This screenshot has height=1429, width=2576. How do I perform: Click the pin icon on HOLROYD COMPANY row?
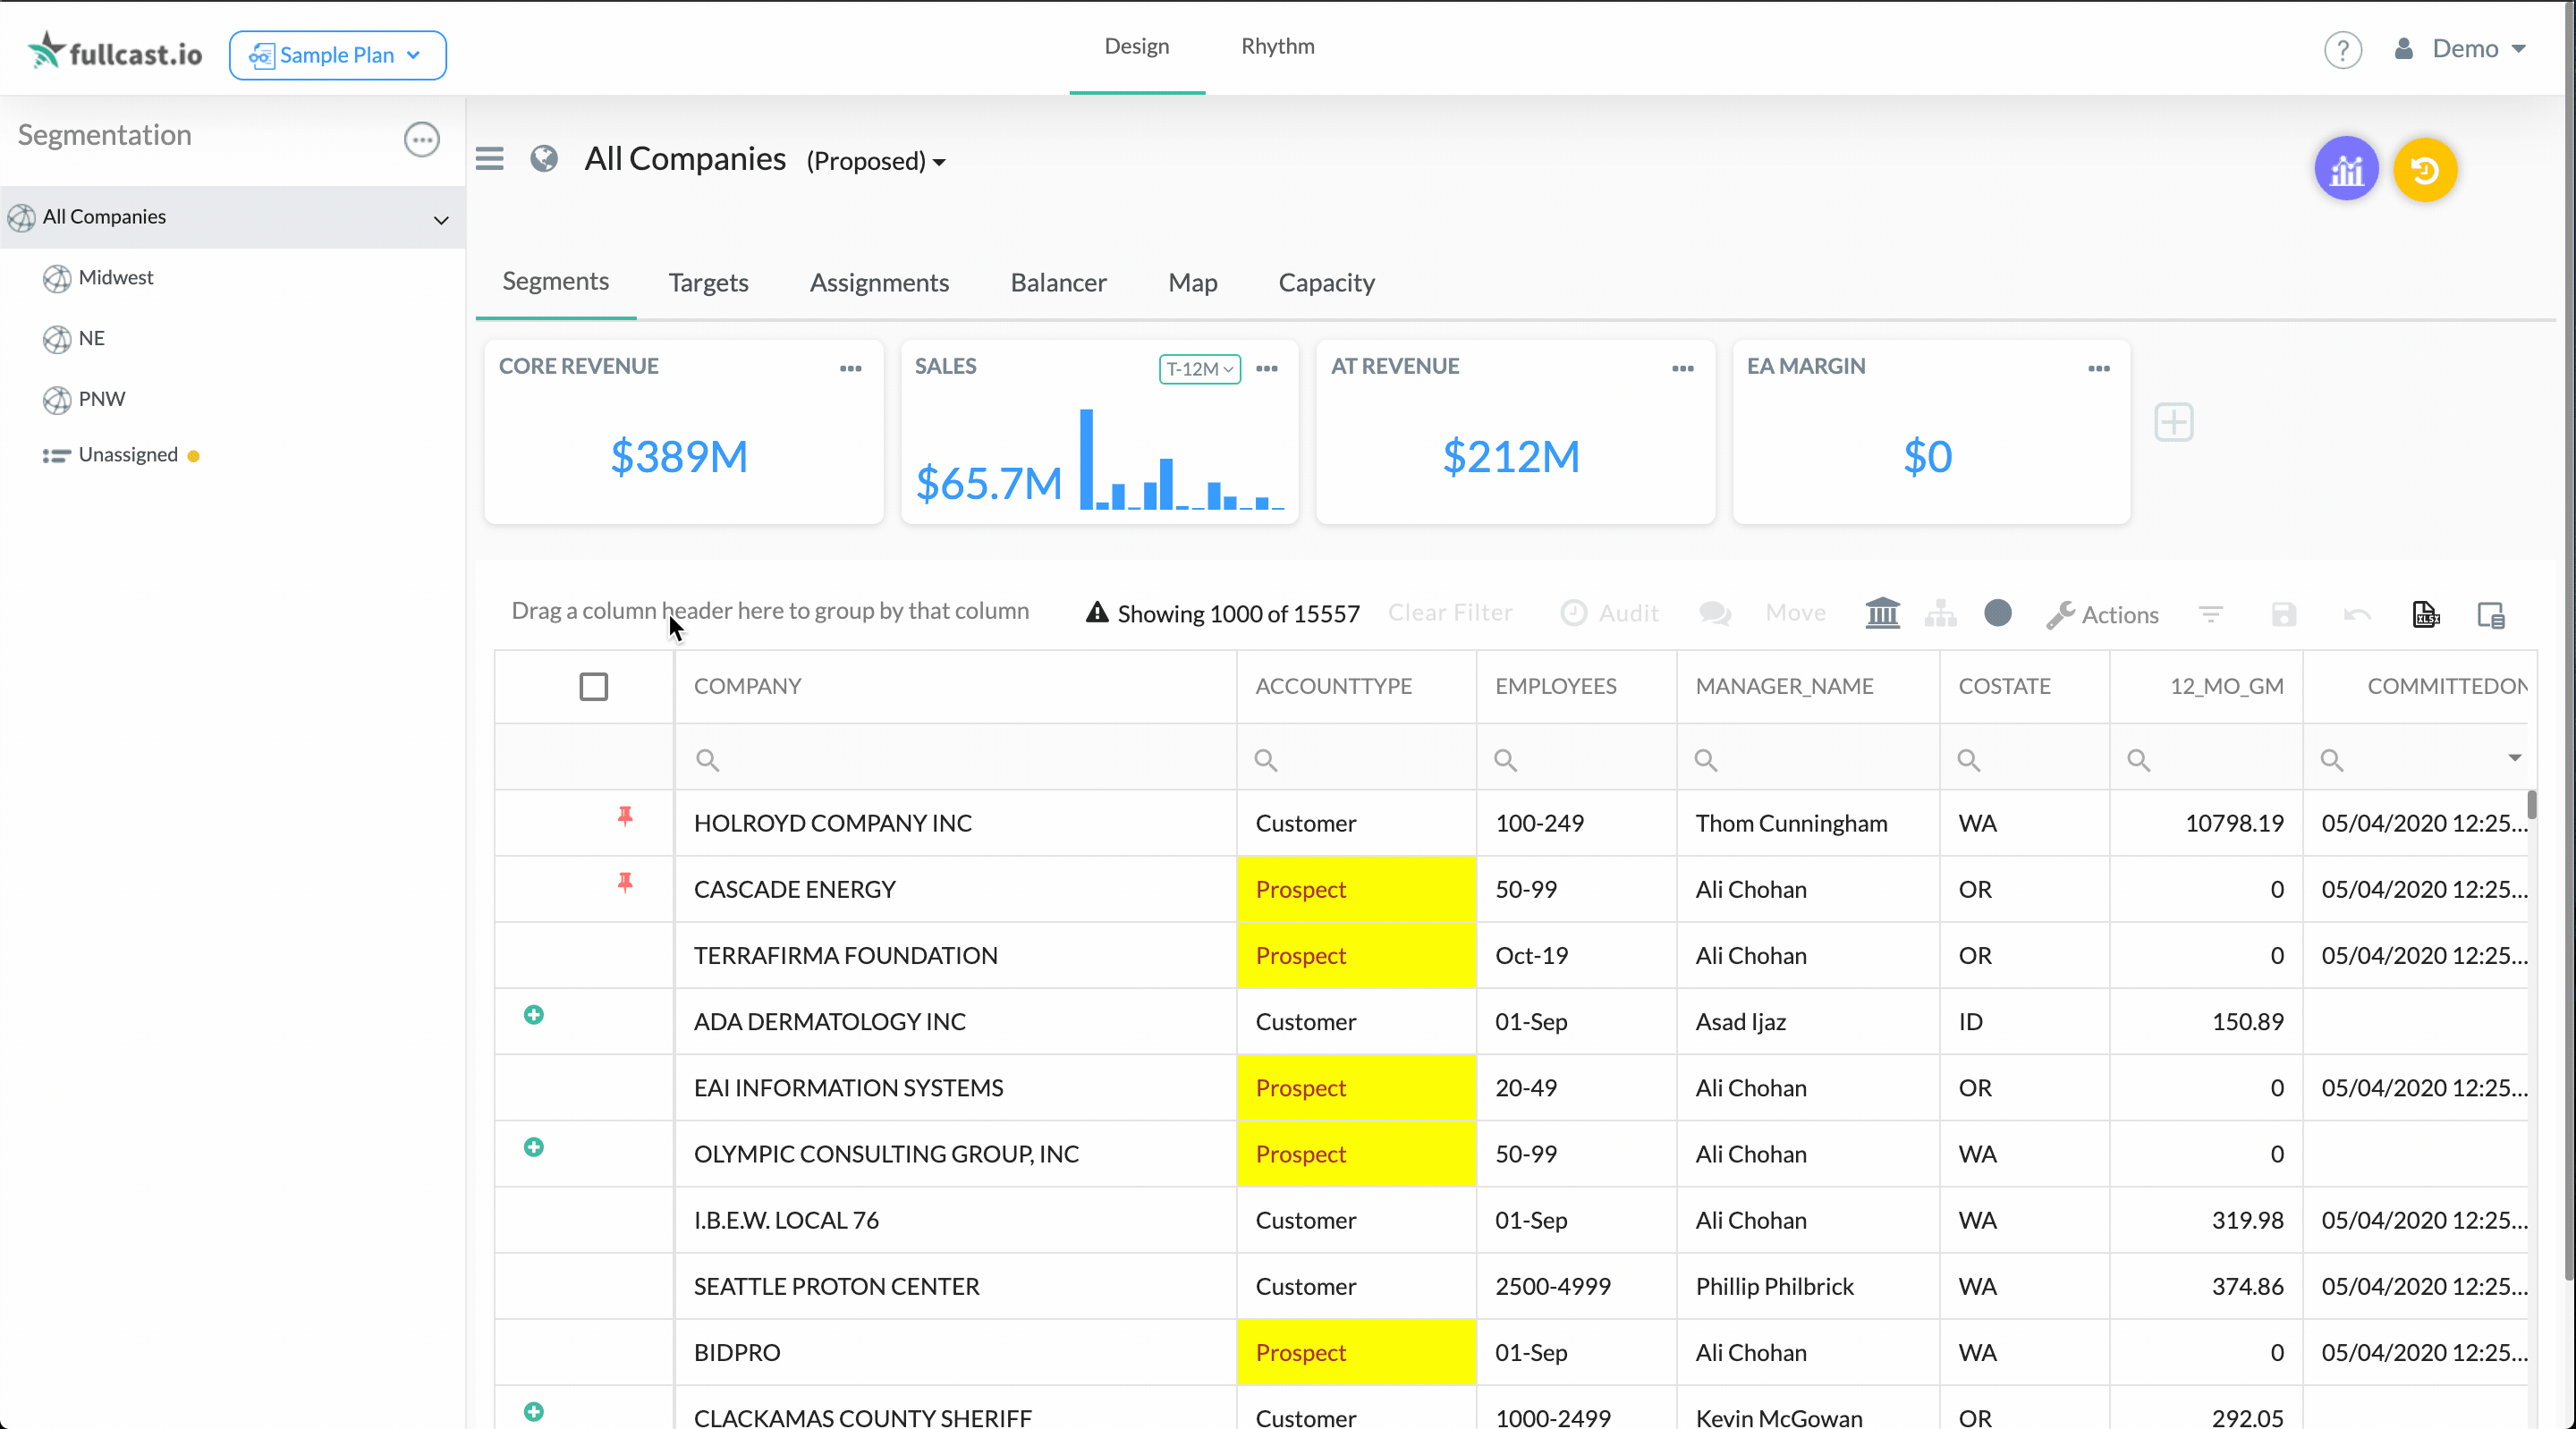coord(625,817)
